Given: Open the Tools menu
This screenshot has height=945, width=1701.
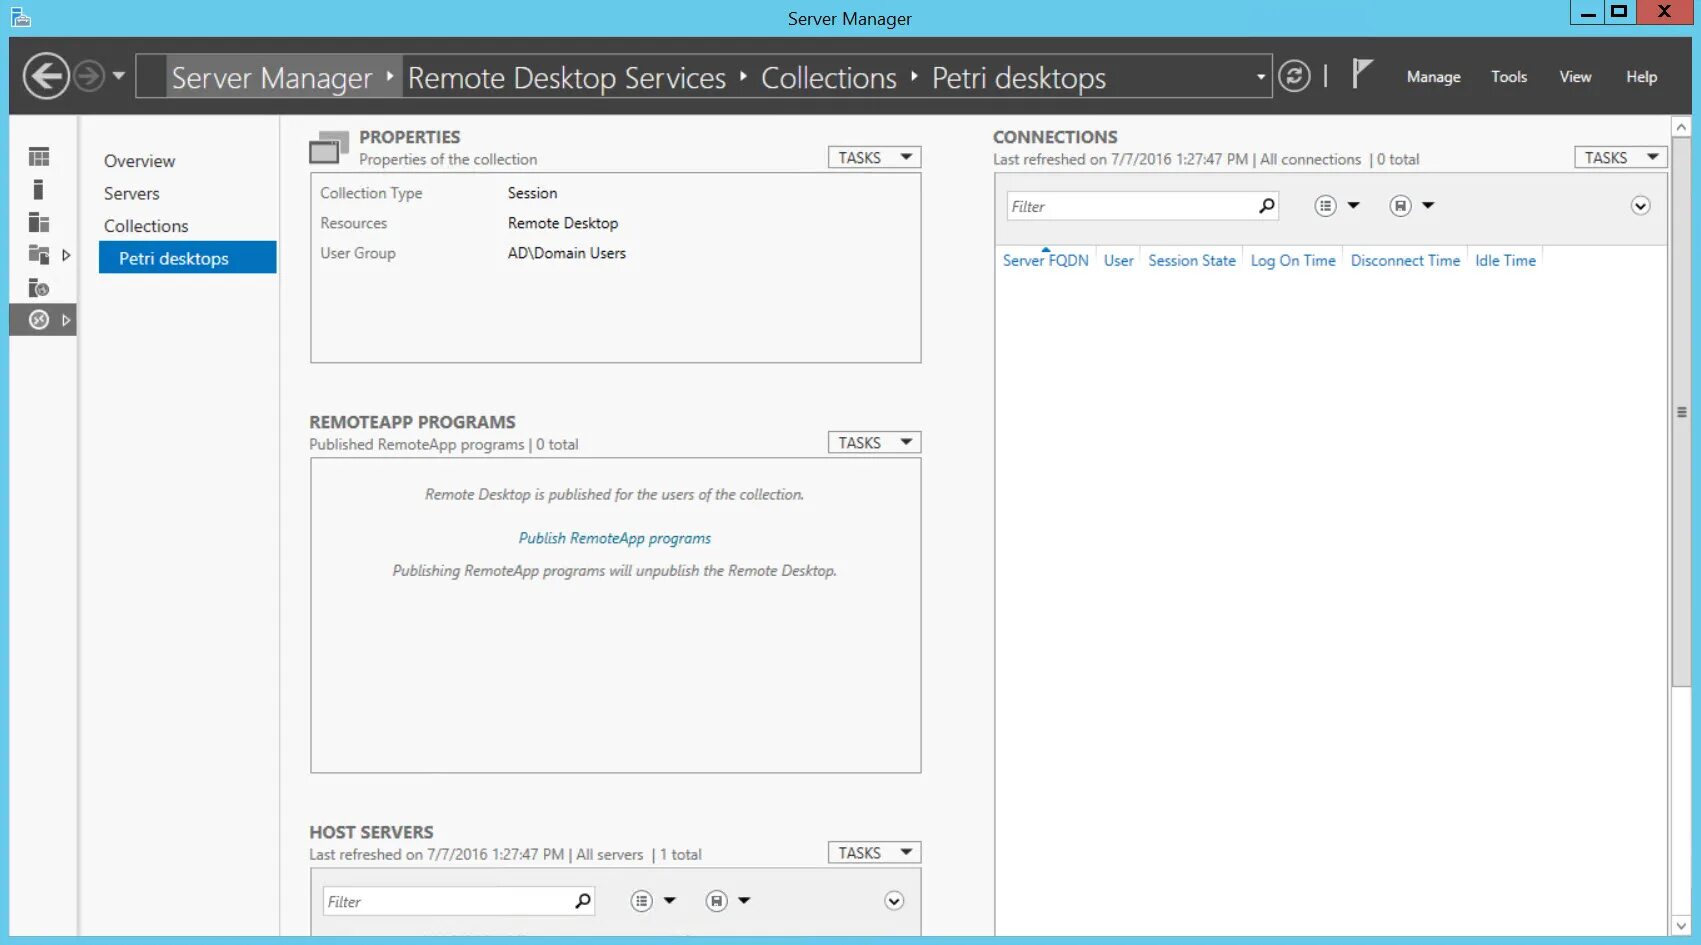Looking at the screenshot, I should [x=1509, y=77].
